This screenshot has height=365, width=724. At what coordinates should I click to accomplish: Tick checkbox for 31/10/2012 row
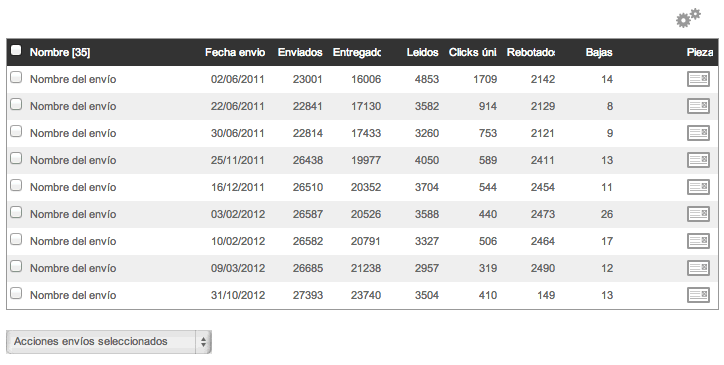[x=16, y=293]
